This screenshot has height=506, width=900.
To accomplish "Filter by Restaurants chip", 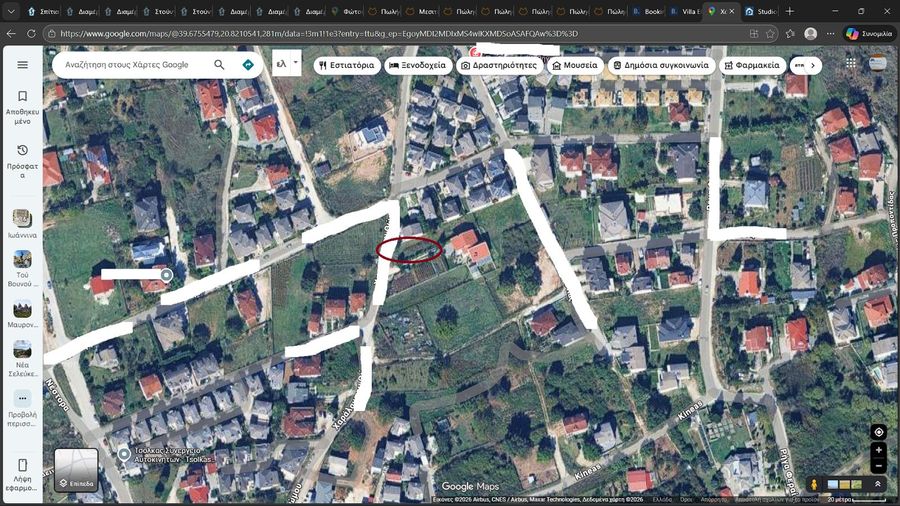I will (x=347, y=65).
